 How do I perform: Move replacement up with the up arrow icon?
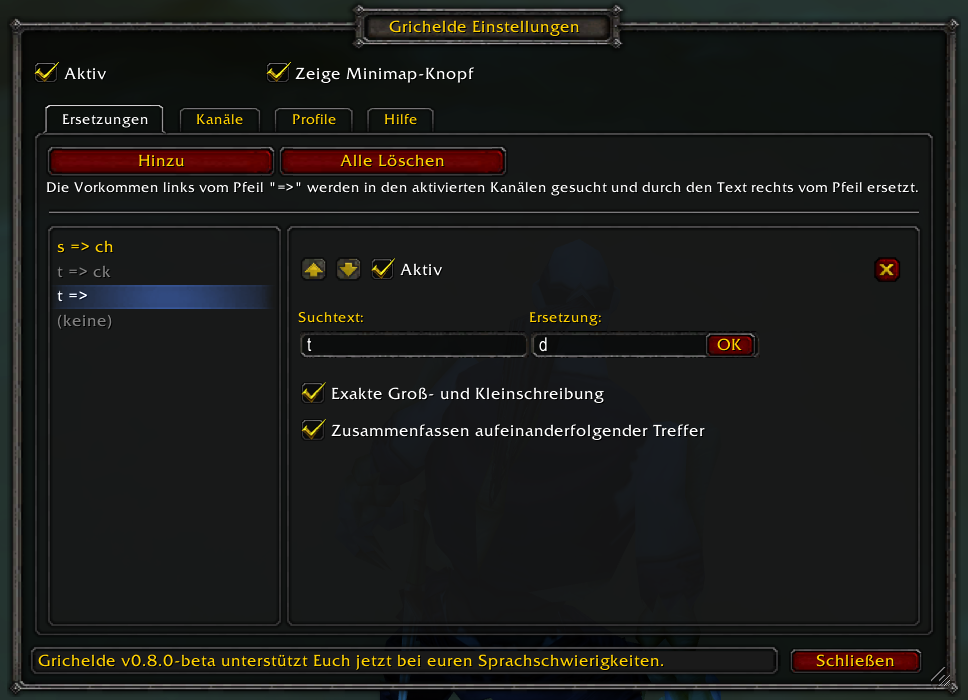coord(314,269)
